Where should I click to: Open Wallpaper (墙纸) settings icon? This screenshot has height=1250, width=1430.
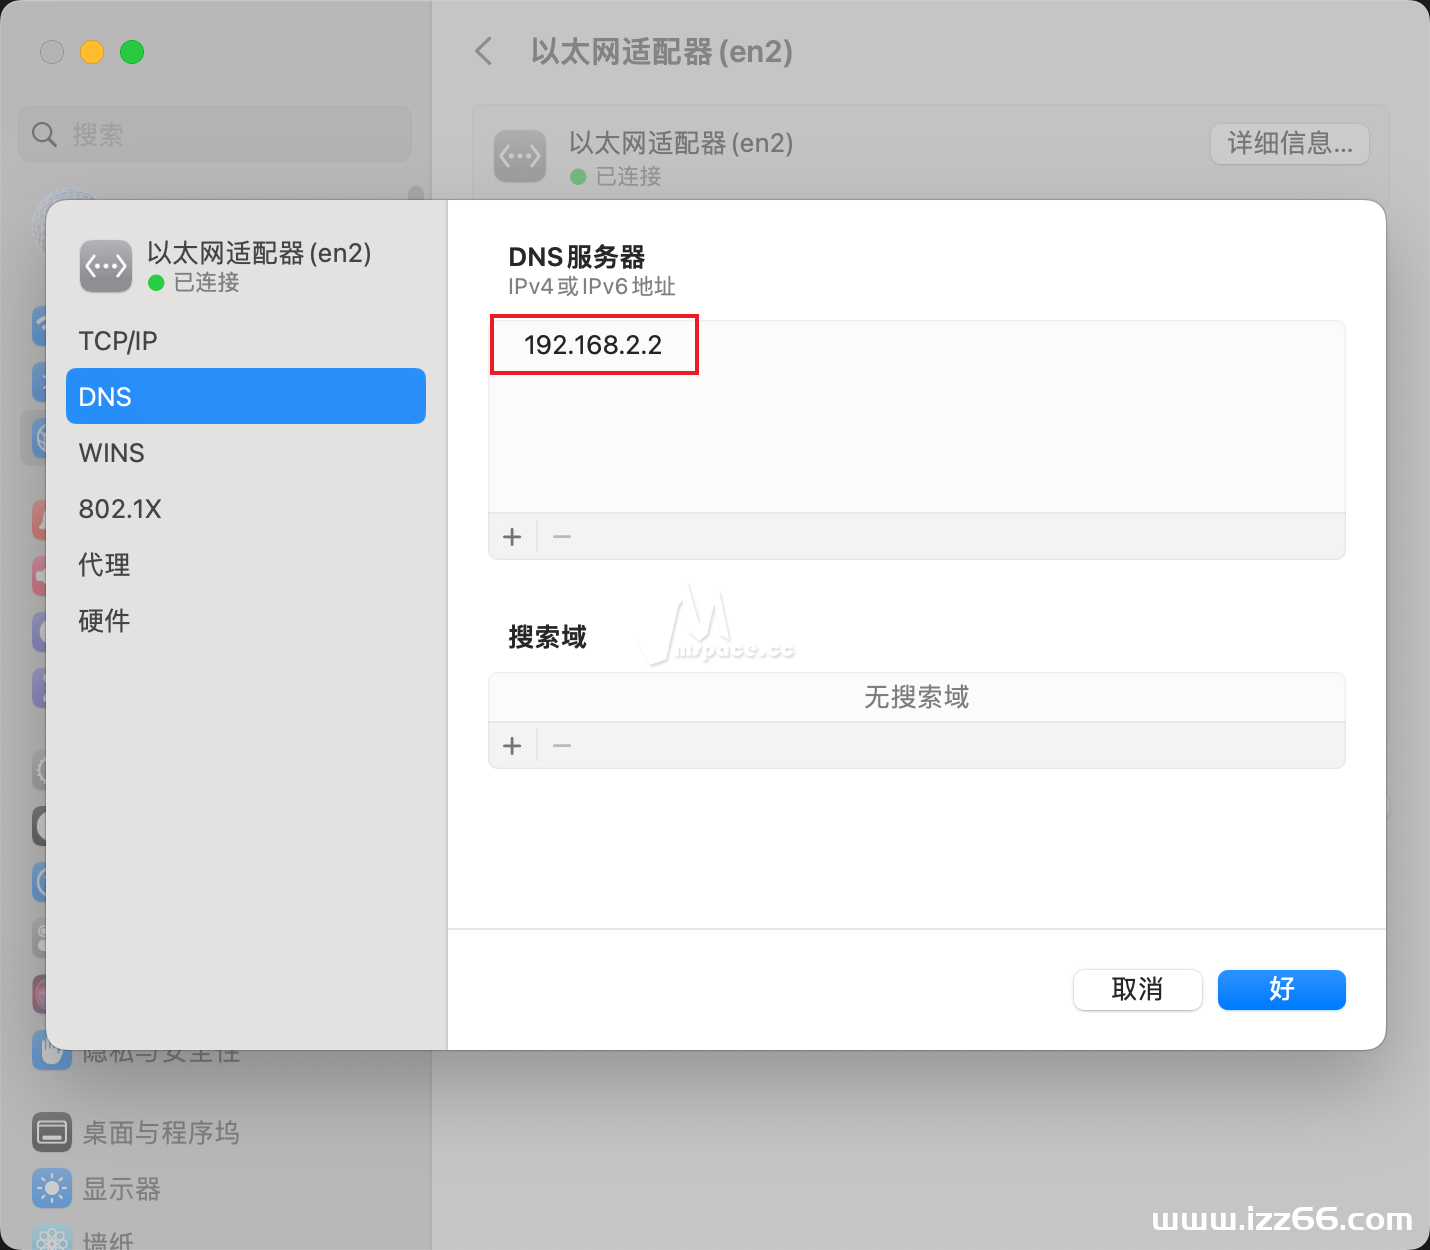pyautogui.click(x=52, y=1240)
